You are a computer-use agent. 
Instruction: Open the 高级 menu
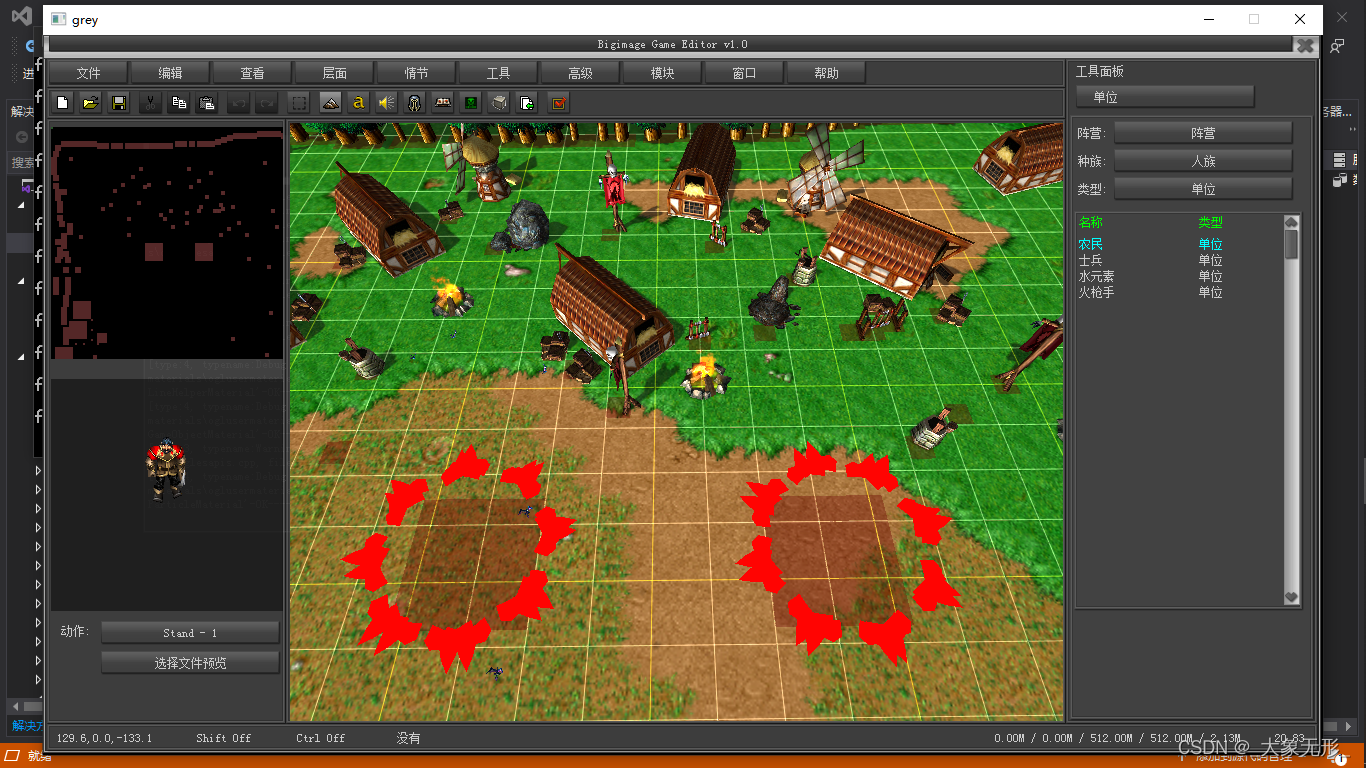click(x=581, y=73)
